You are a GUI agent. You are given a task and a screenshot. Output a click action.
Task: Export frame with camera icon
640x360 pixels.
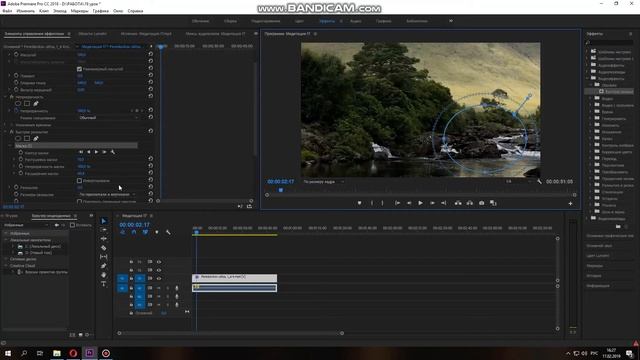(482, 203)
